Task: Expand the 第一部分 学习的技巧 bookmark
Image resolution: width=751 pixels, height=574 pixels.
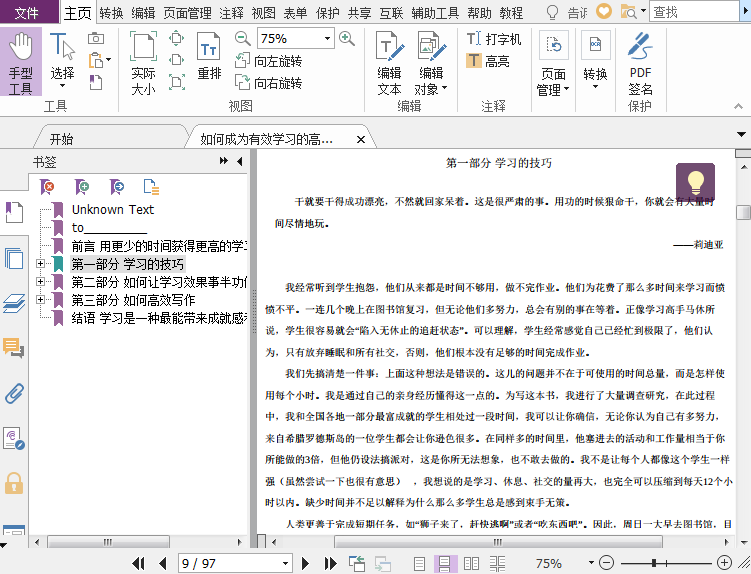Action: tap(40, 263)
